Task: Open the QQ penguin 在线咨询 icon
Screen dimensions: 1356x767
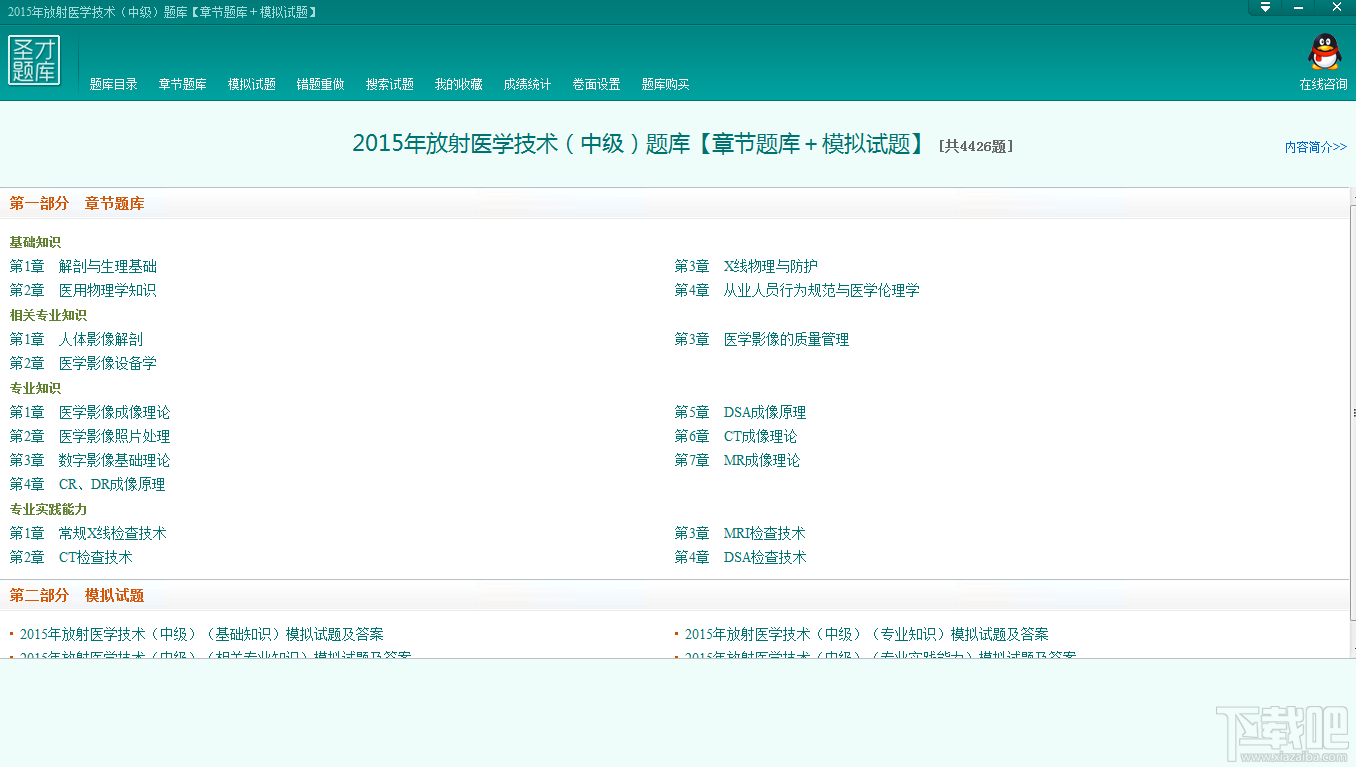Action: (1324, 52)
